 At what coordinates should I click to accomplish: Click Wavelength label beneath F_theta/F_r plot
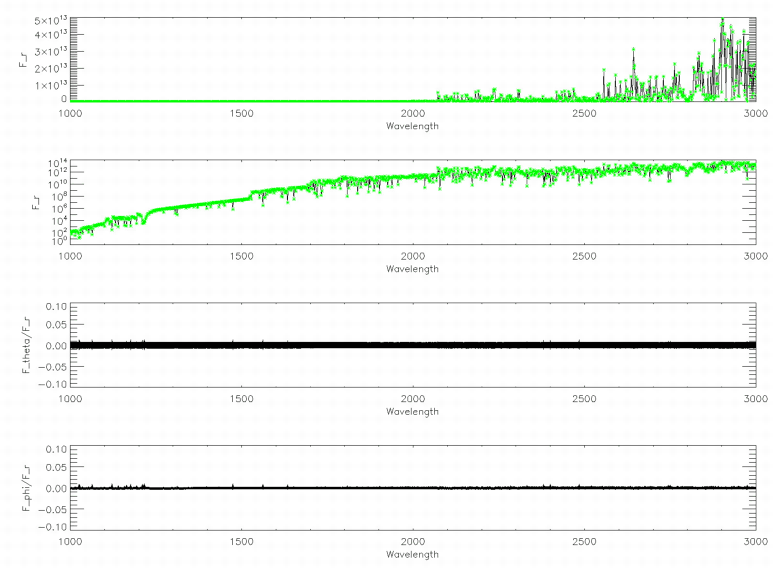[x=411, y=411]
